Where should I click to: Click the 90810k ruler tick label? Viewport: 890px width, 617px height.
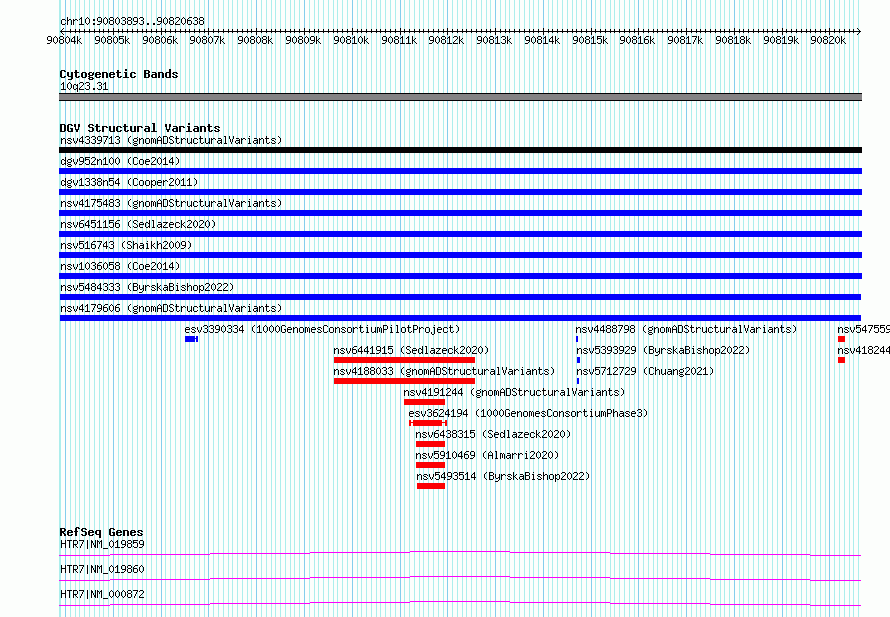click(351, 40)
